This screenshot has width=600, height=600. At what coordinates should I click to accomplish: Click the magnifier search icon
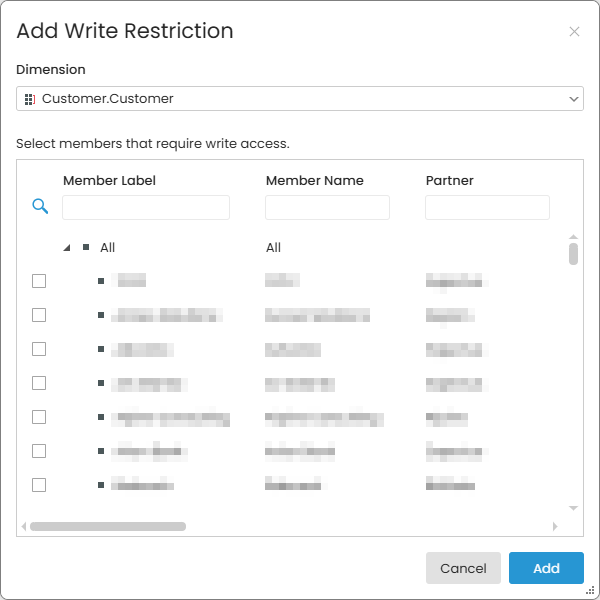(40, 206)
